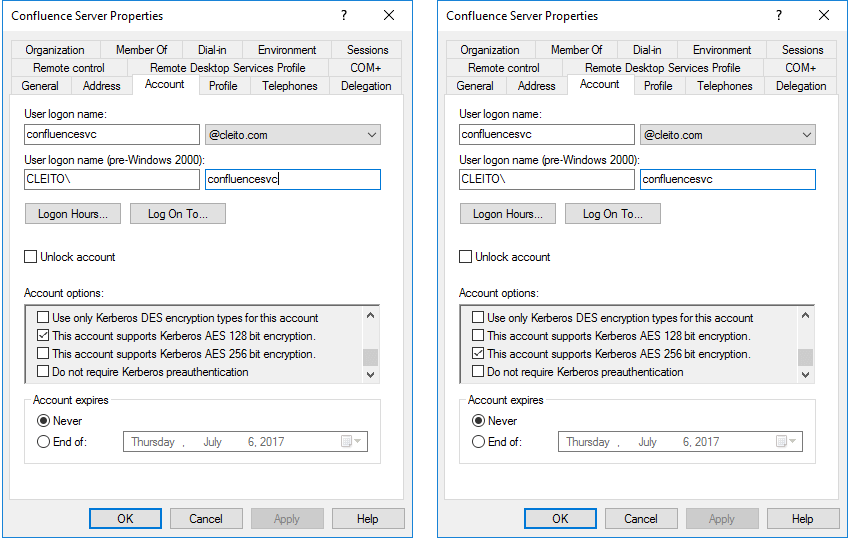Switch to Organization tab in left dialog
The width and height of the screenshot is (850, 538).
[x=55, y=50]
